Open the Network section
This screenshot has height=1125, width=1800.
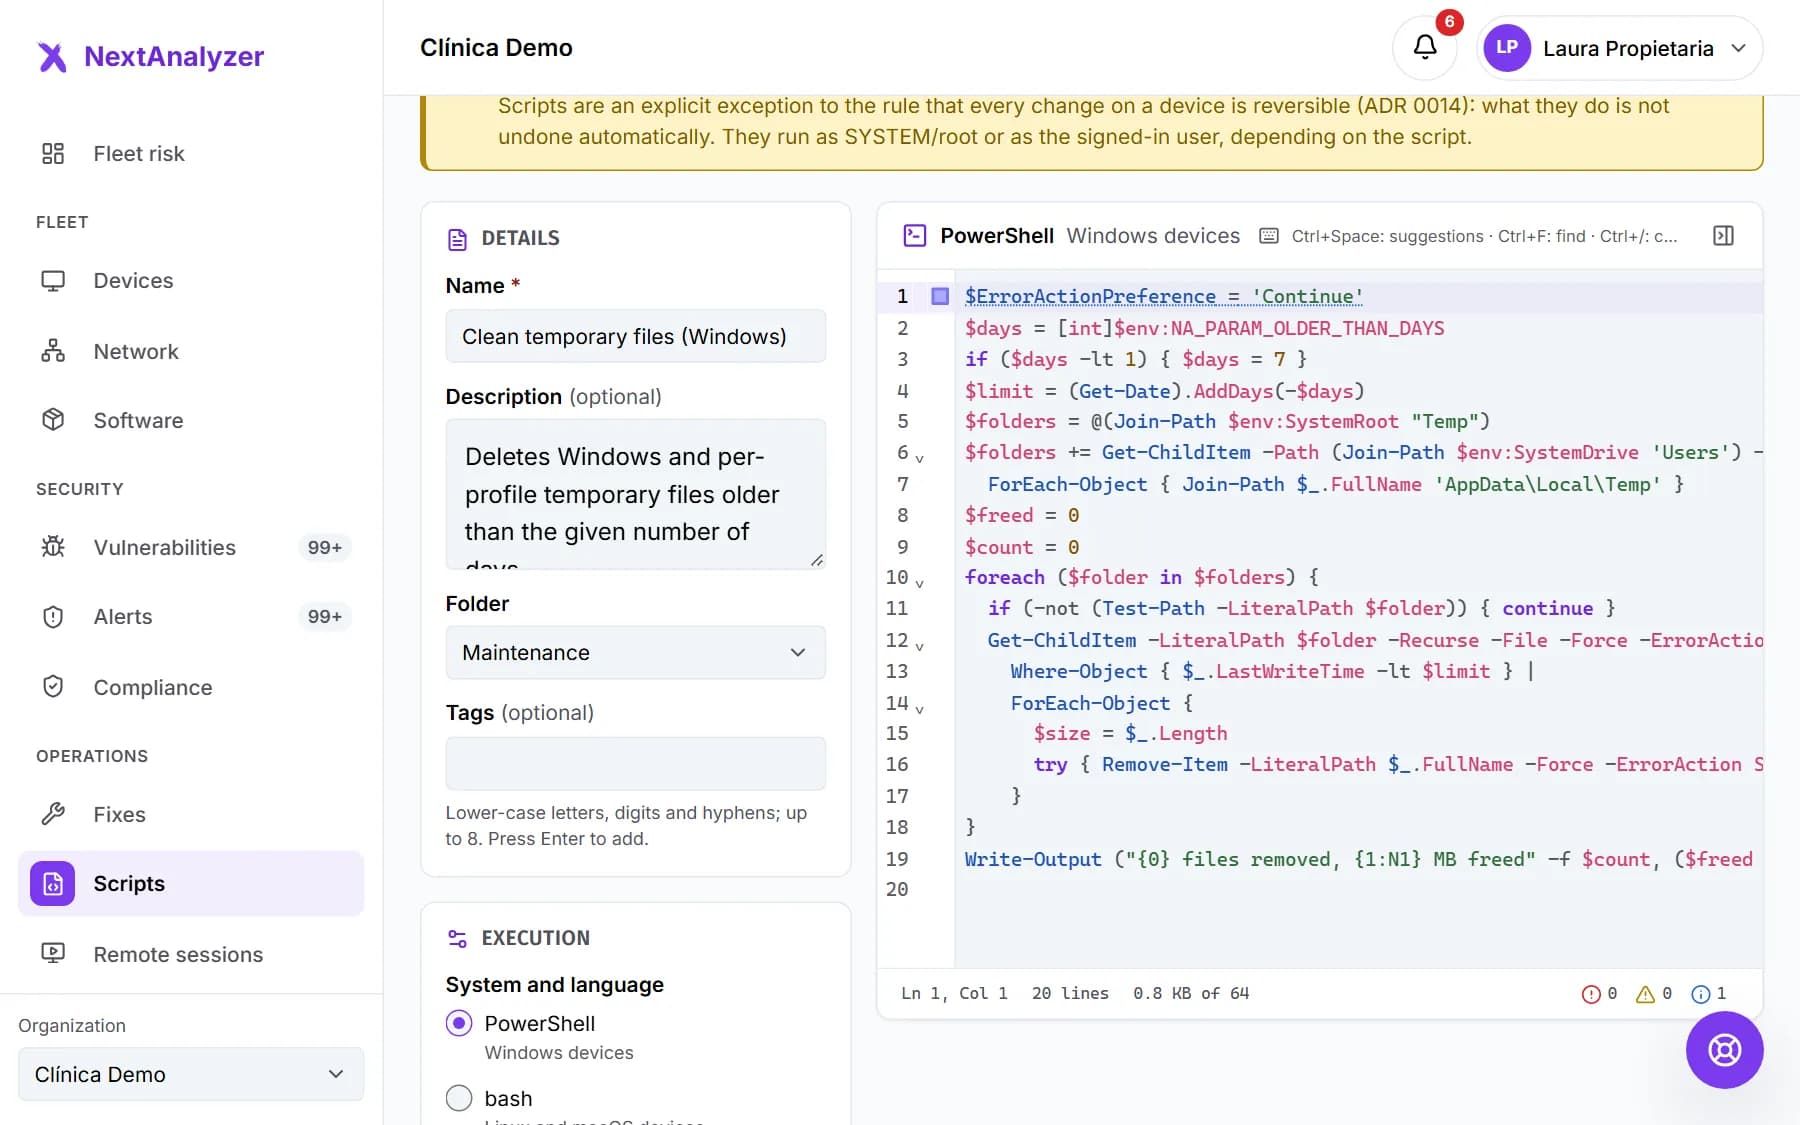191,352
